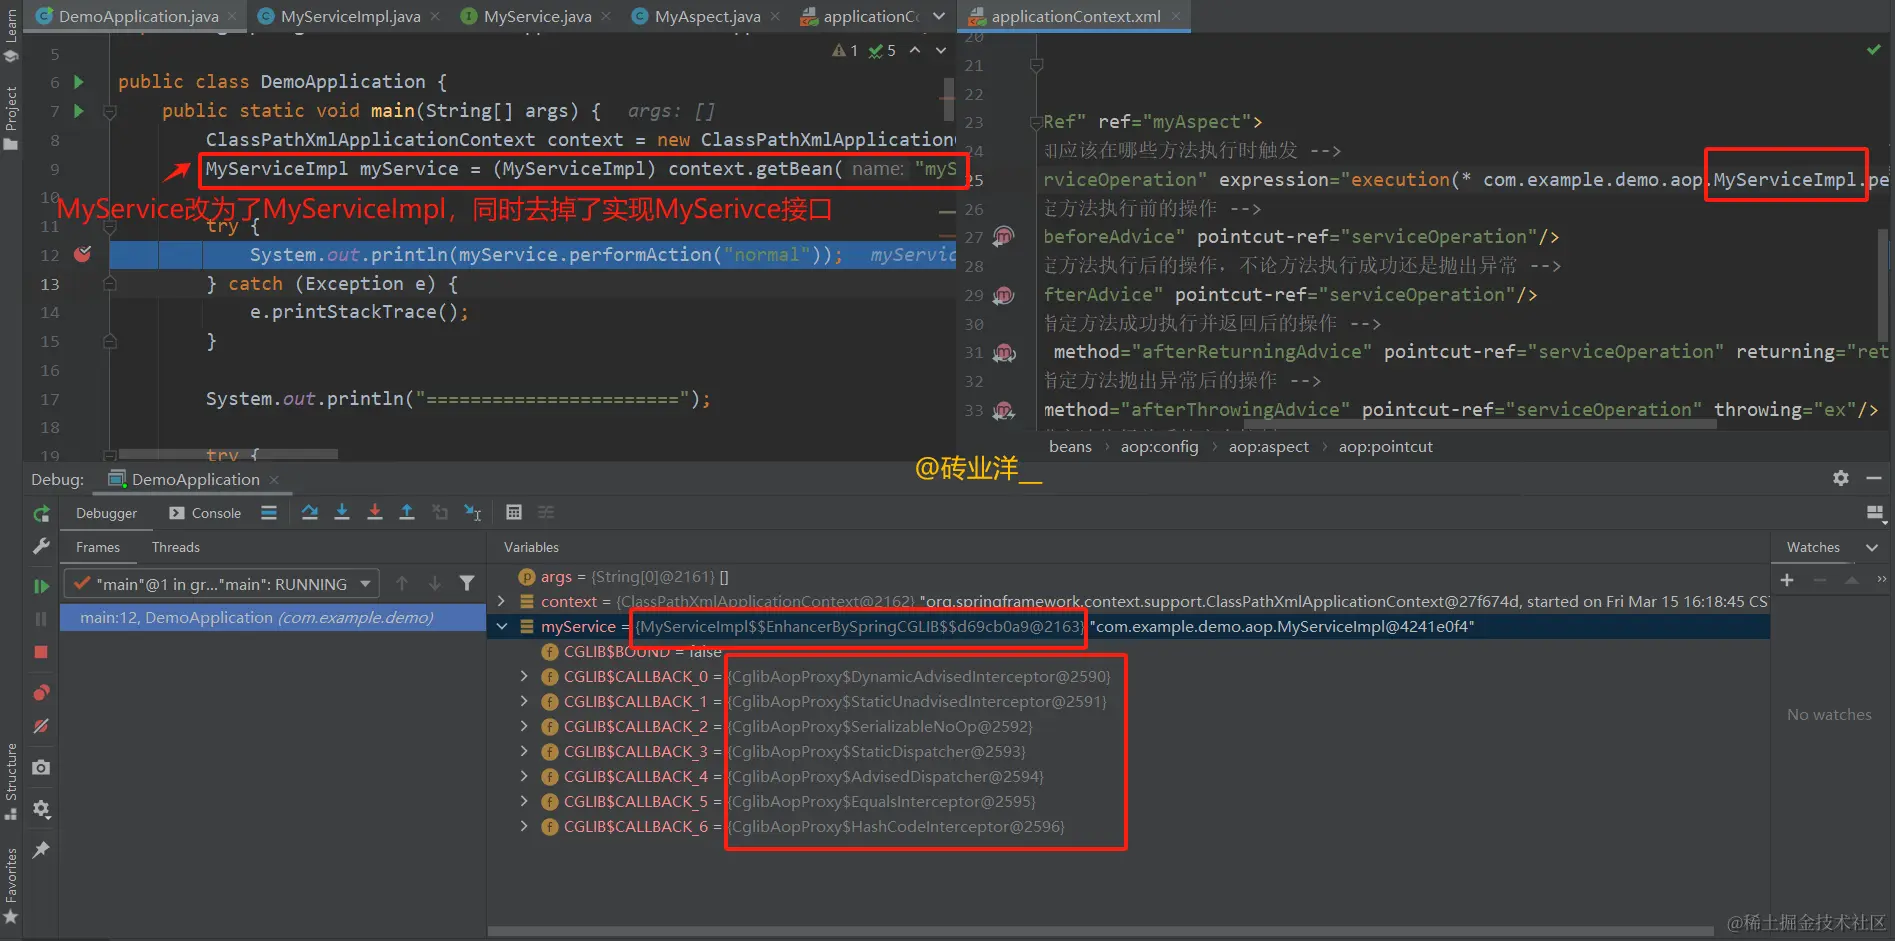Click the aop:config breadcrumb
1895x941 pixels.
click(1159, 446)
